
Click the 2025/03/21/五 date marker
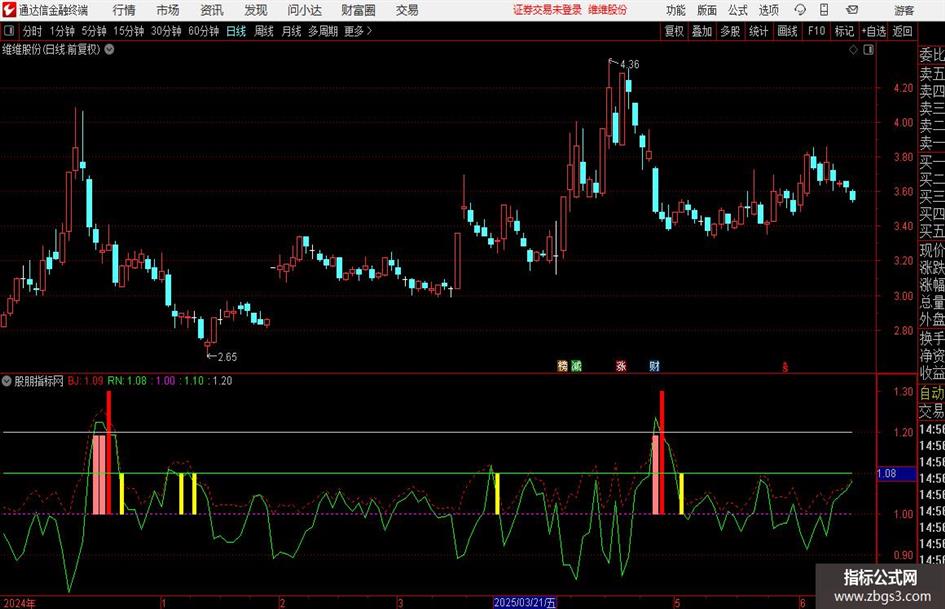(524, 602)
